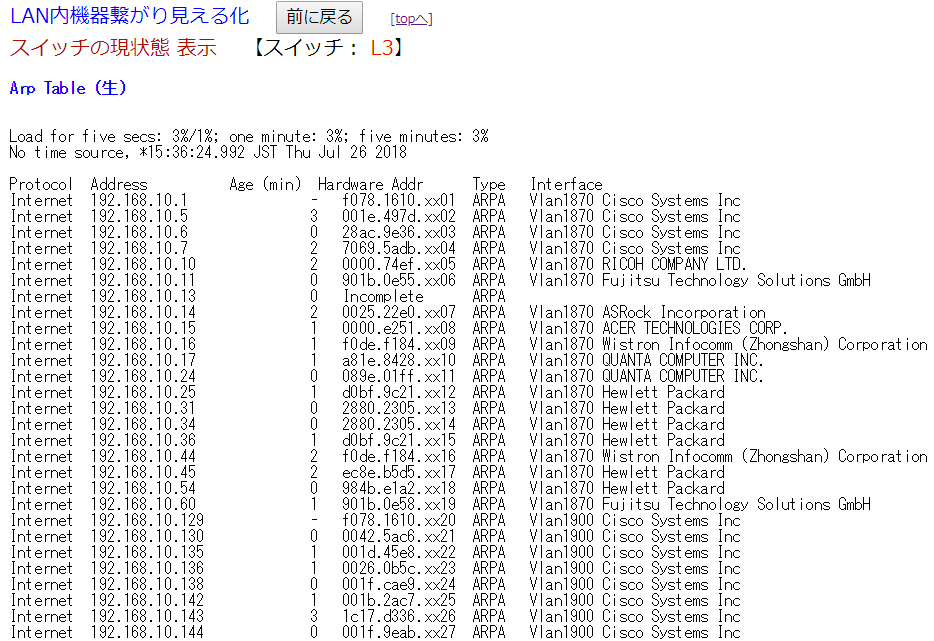Click the ASRock Incorporation vendor name
934x641 pixels.
[x=683, y=312]
